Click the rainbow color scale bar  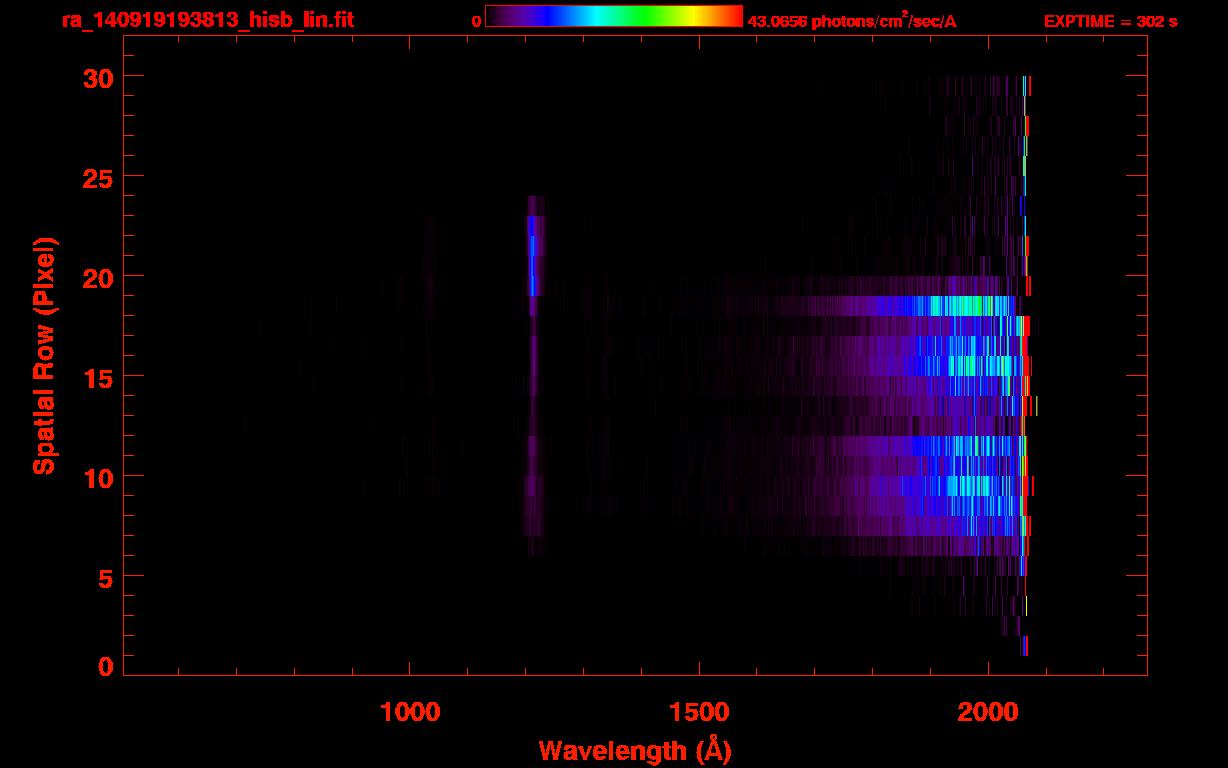click(x=614, y=16)
